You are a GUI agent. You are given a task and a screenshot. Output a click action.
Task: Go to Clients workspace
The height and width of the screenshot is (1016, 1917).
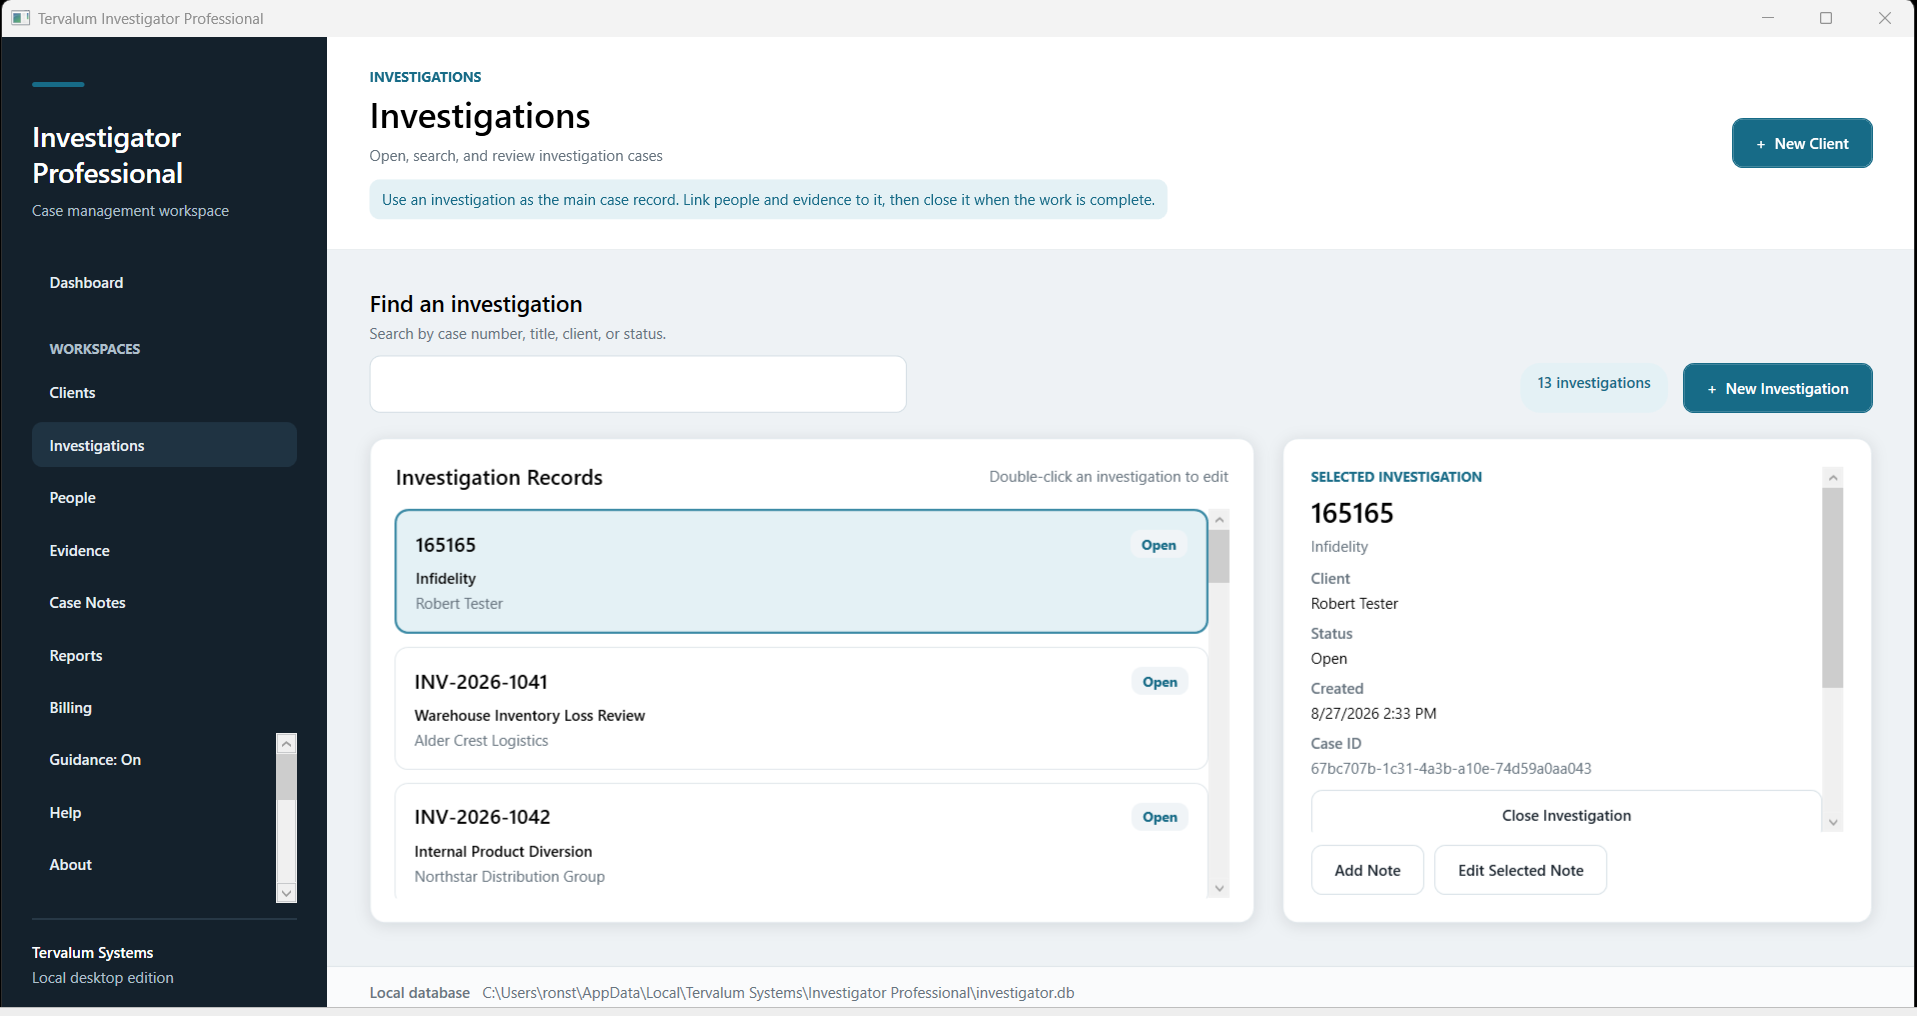point(164,393)
